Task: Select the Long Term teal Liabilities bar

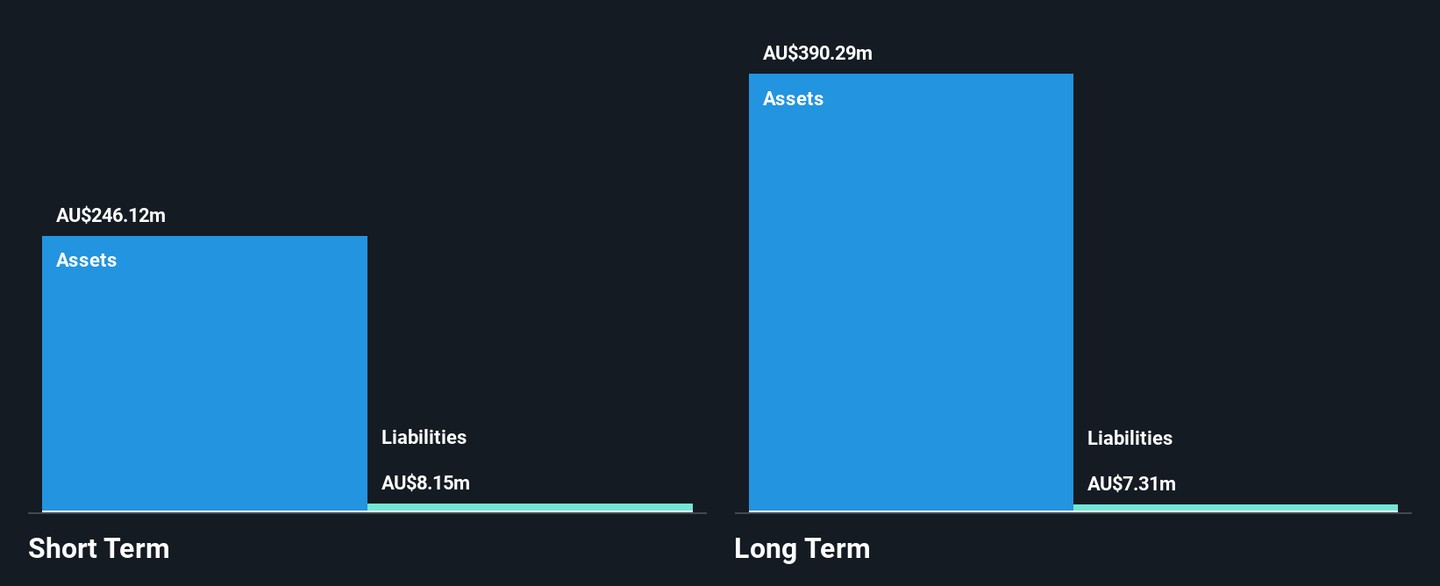Action: pyautogui.click(x=1235, y=508)
